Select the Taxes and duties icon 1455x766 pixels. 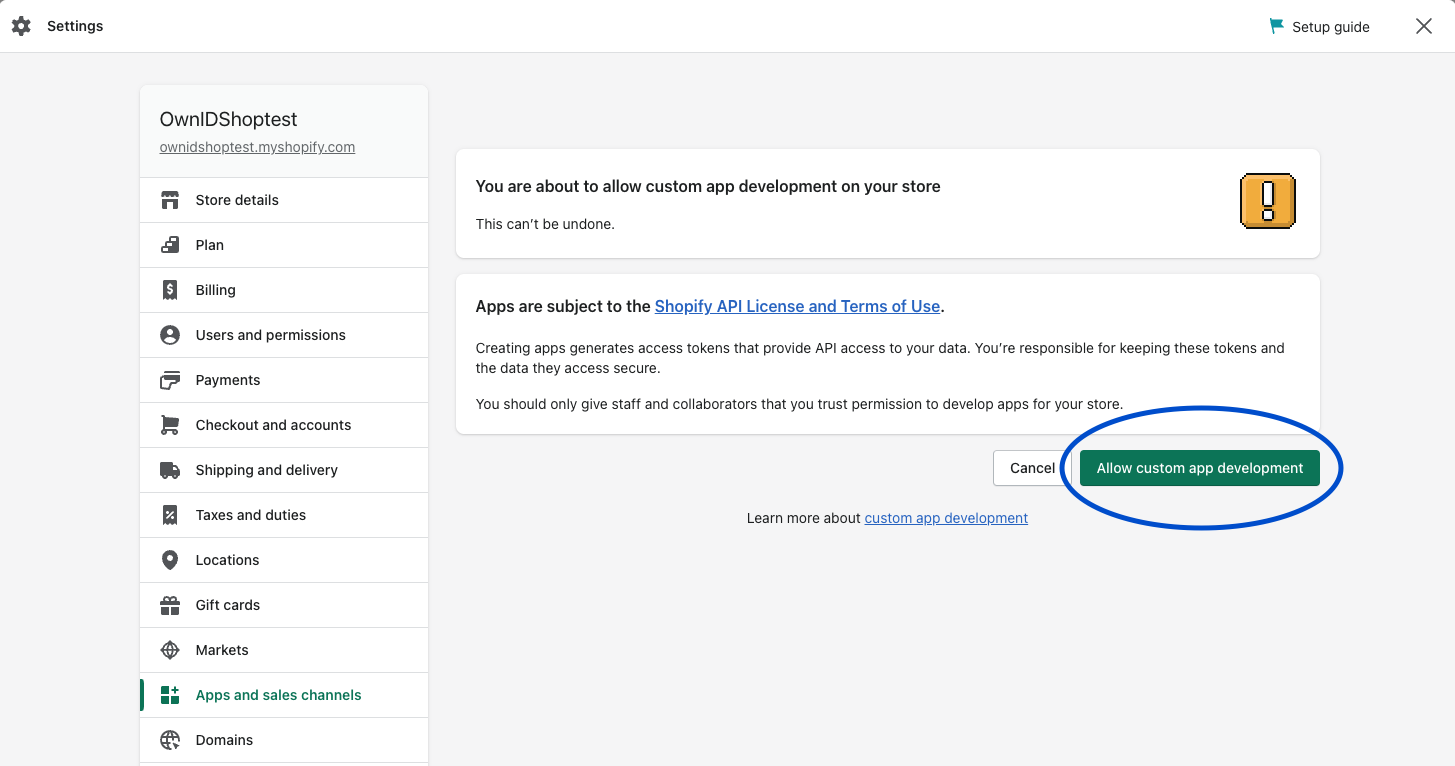[169, 514]
